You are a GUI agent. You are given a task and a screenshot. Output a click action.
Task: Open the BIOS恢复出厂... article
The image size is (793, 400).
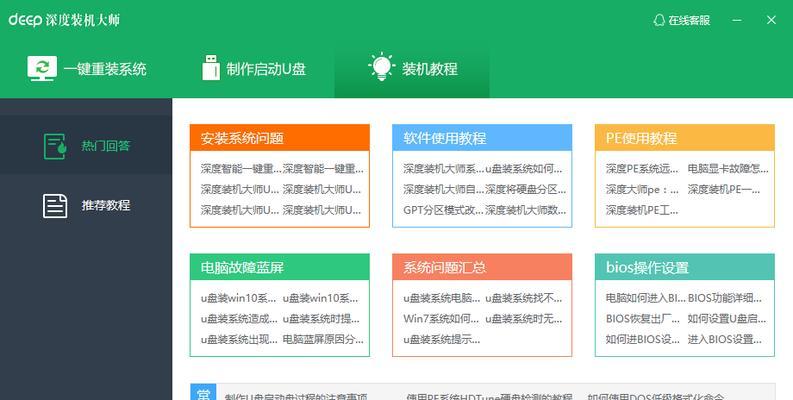(642, 319)
